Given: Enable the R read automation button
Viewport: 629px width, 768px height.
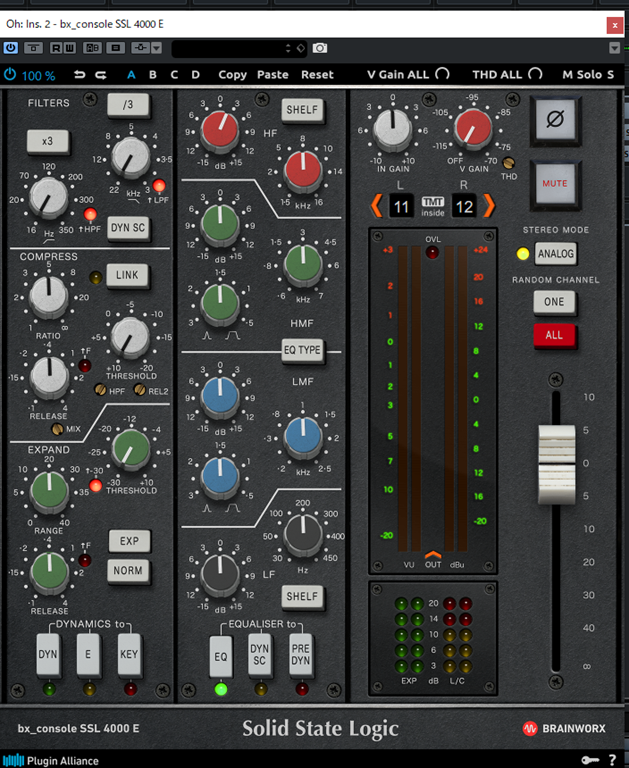Looking at the screenshot, I should pyautogui.click(x=56, y=48).
